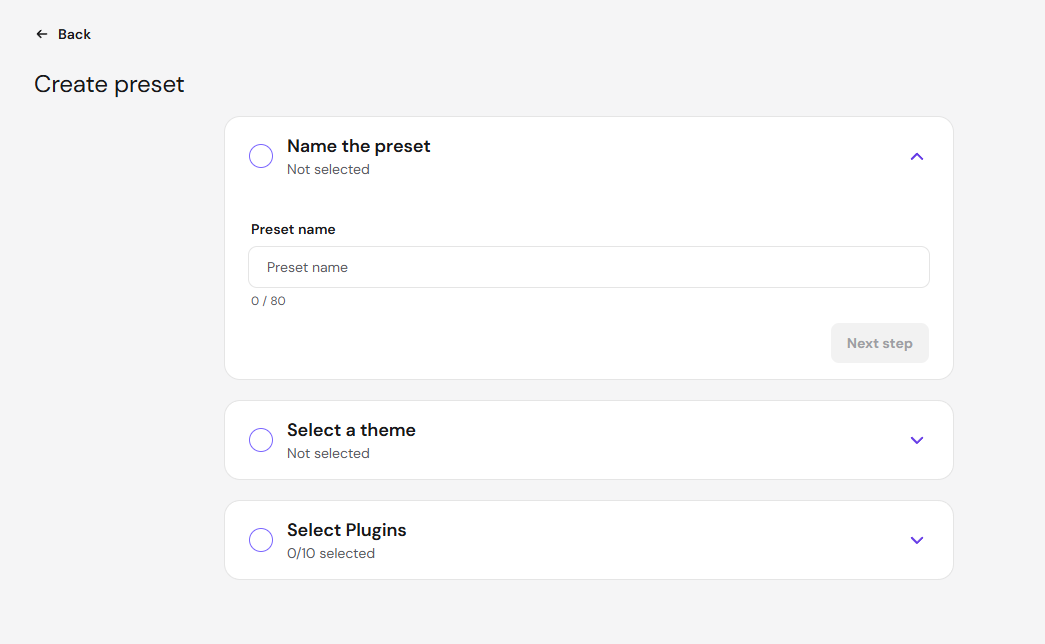This screenshot has width=1045, height=644.
Task: Click the 0 / 80 character counter
Action: [x=268, y=301]
